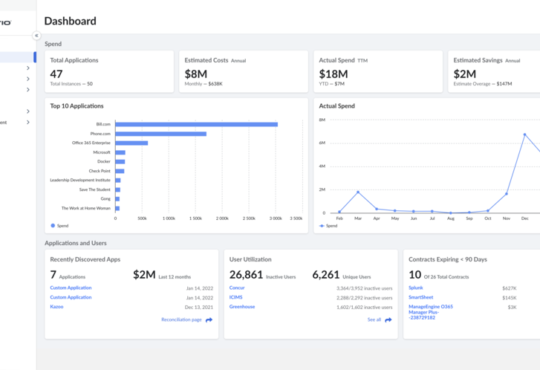This screenshot has width=540, height=370.
Task: Select the highlighted active sidebar menu item
Action: pos(18,57)
